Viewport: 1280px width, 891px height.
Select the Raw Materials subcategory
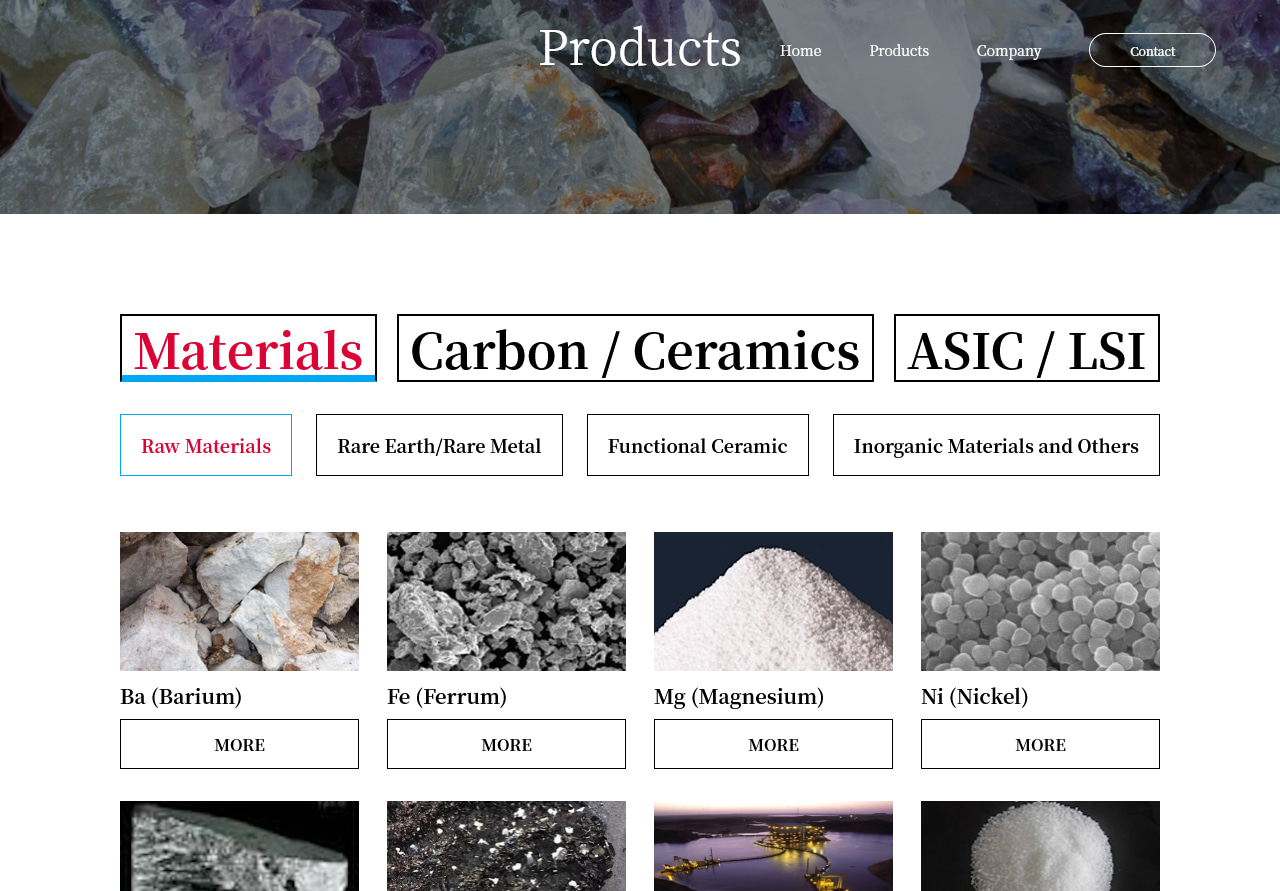click(x=206, y=445)
